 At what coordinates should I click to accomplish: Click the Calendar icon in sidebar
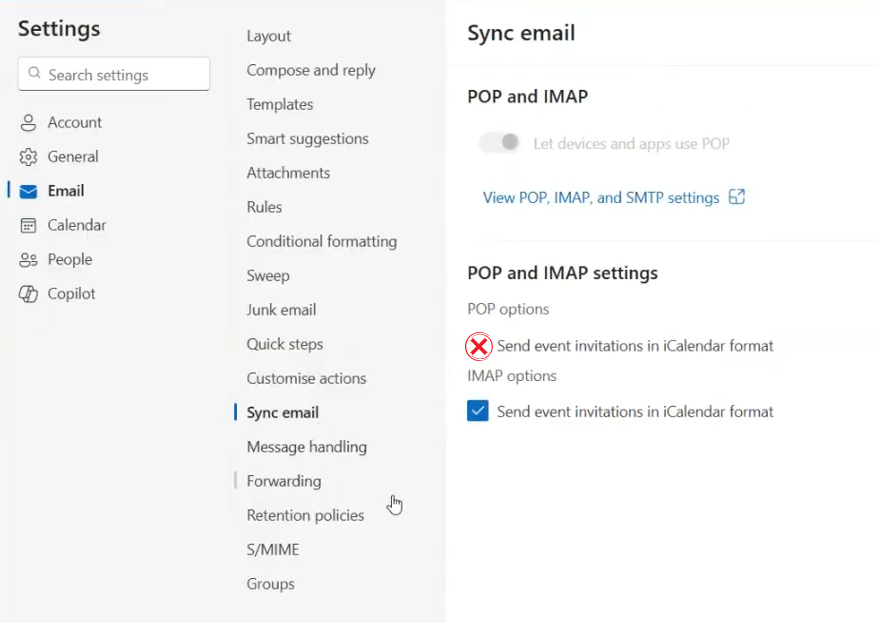(28, 225)
